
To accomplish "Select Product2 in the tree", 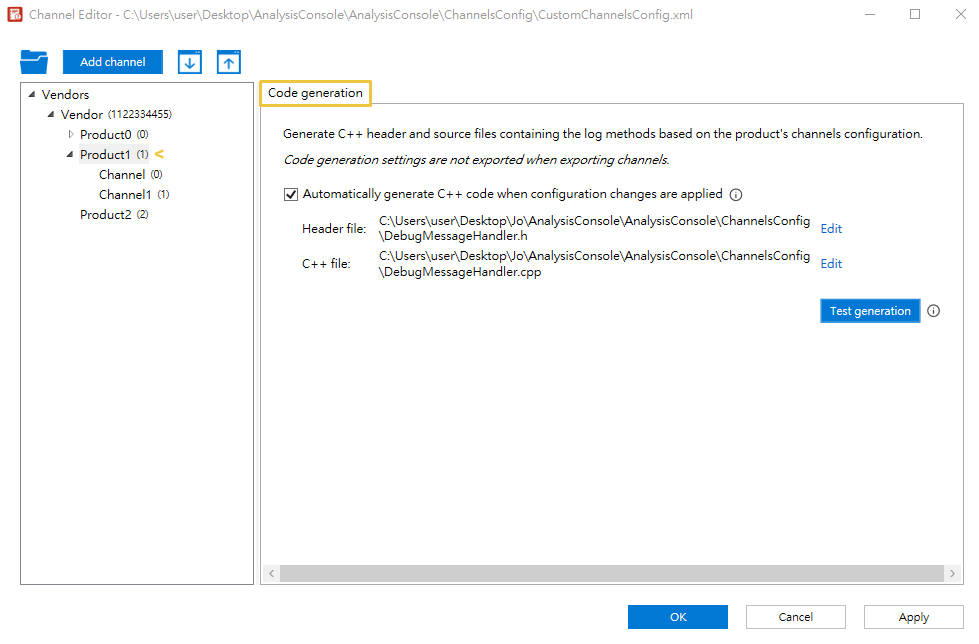I will [x=105, y=215].
